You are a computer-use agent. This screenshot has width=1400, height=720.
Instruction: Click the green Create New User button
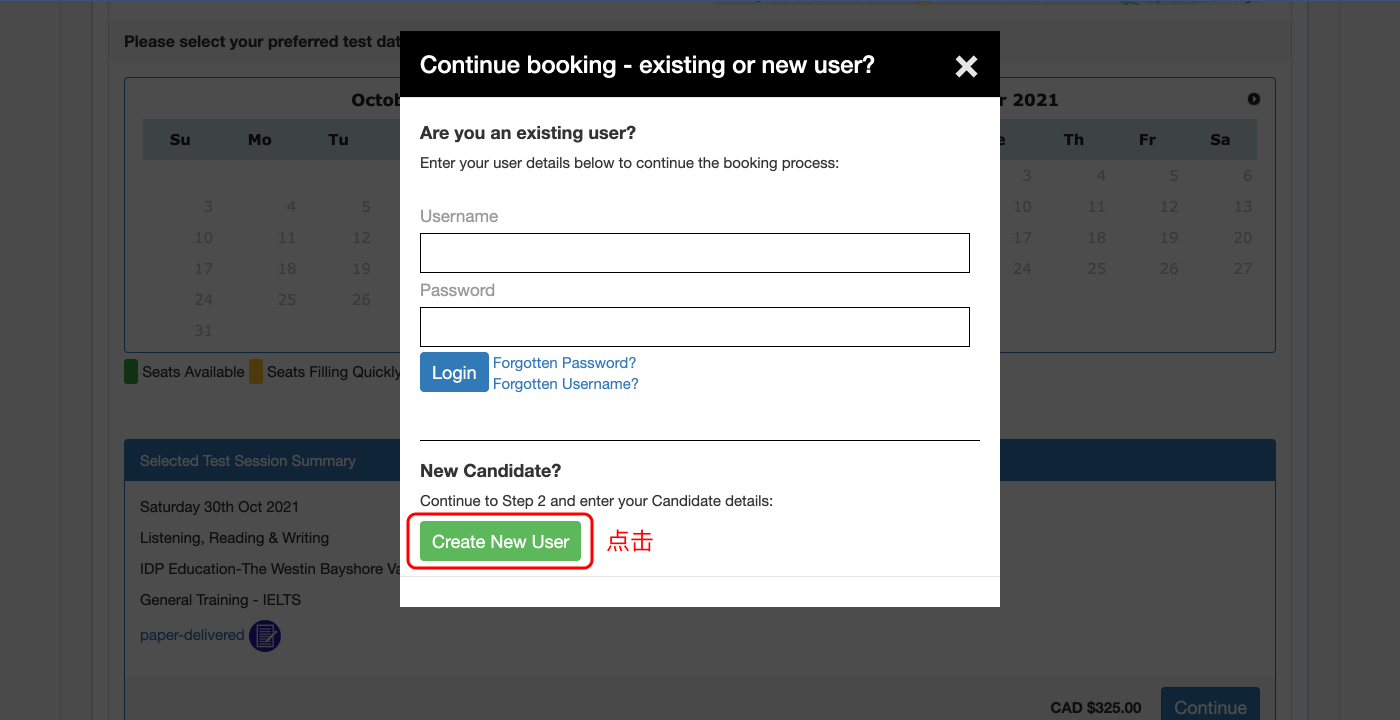pyautogui.click(x=500, y=542)
